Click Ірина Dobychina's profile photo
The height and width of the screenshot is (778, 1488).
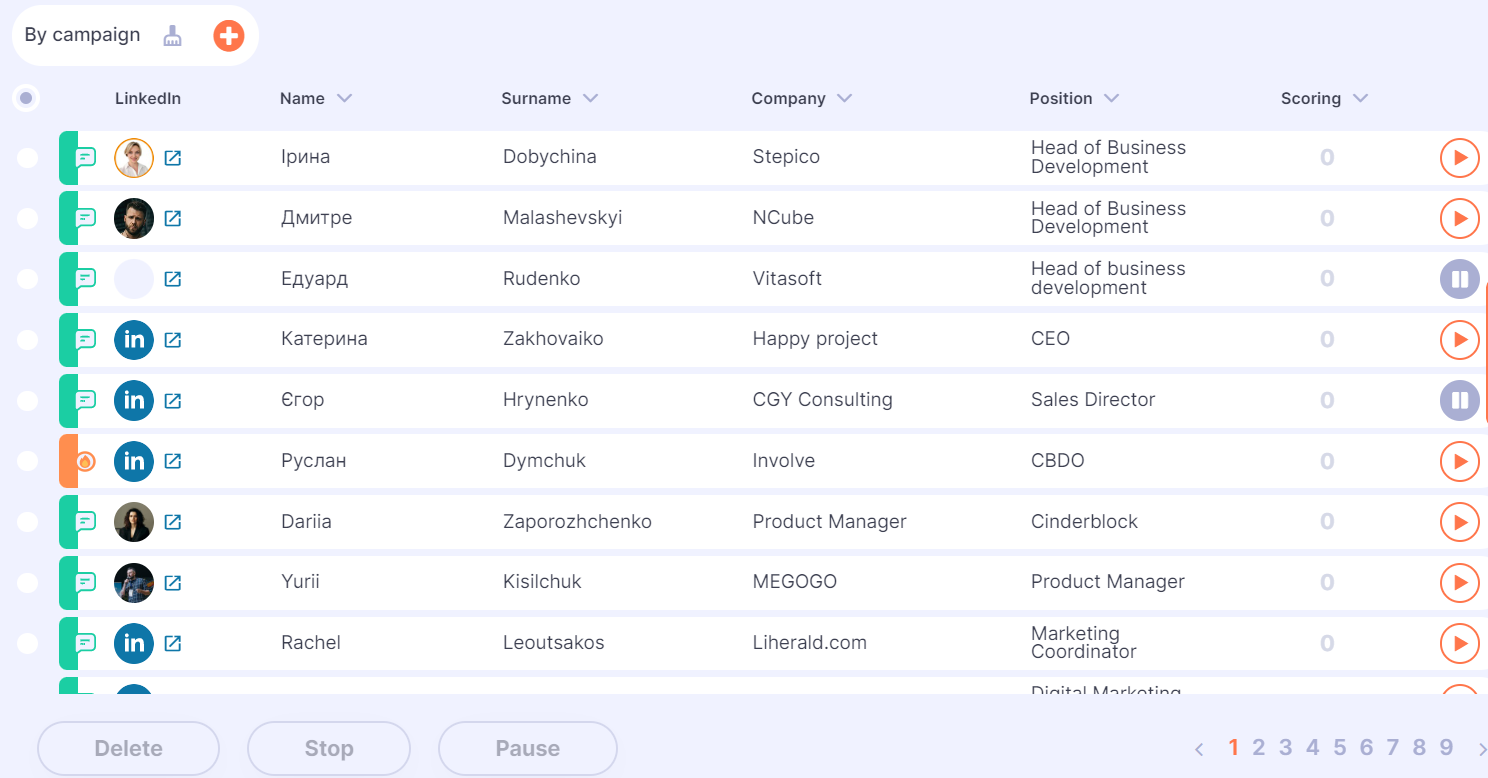click(x=134, y=158)
